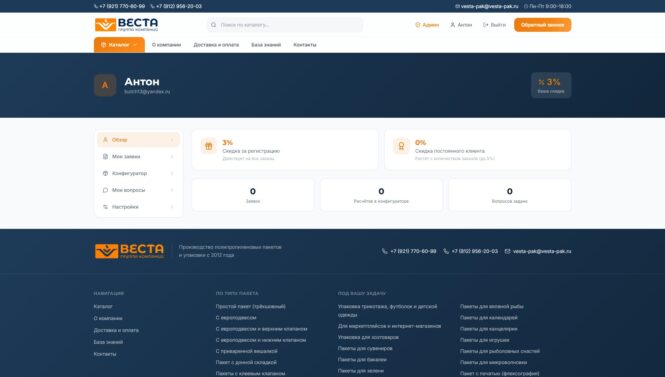Click the percent icon in the discount badge
This screenshot has width=665, height=377.
point(541,82)
